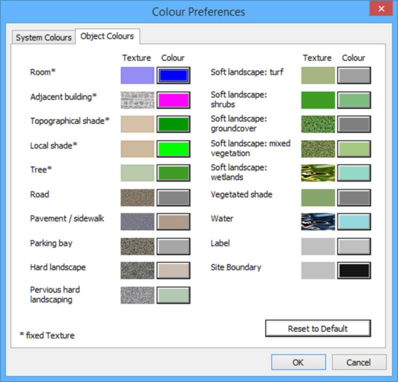
Task: Choose the Pavement / sidewalk texture thumbnail
Action: [137, 222]
